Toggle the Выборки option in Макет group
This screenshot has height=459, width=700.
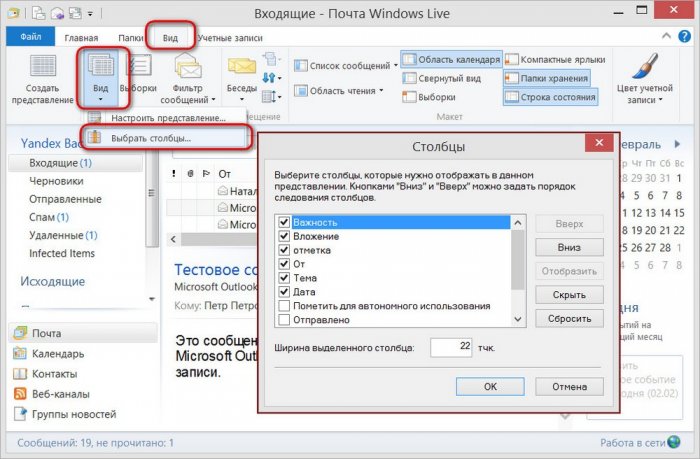pos(429,97)
